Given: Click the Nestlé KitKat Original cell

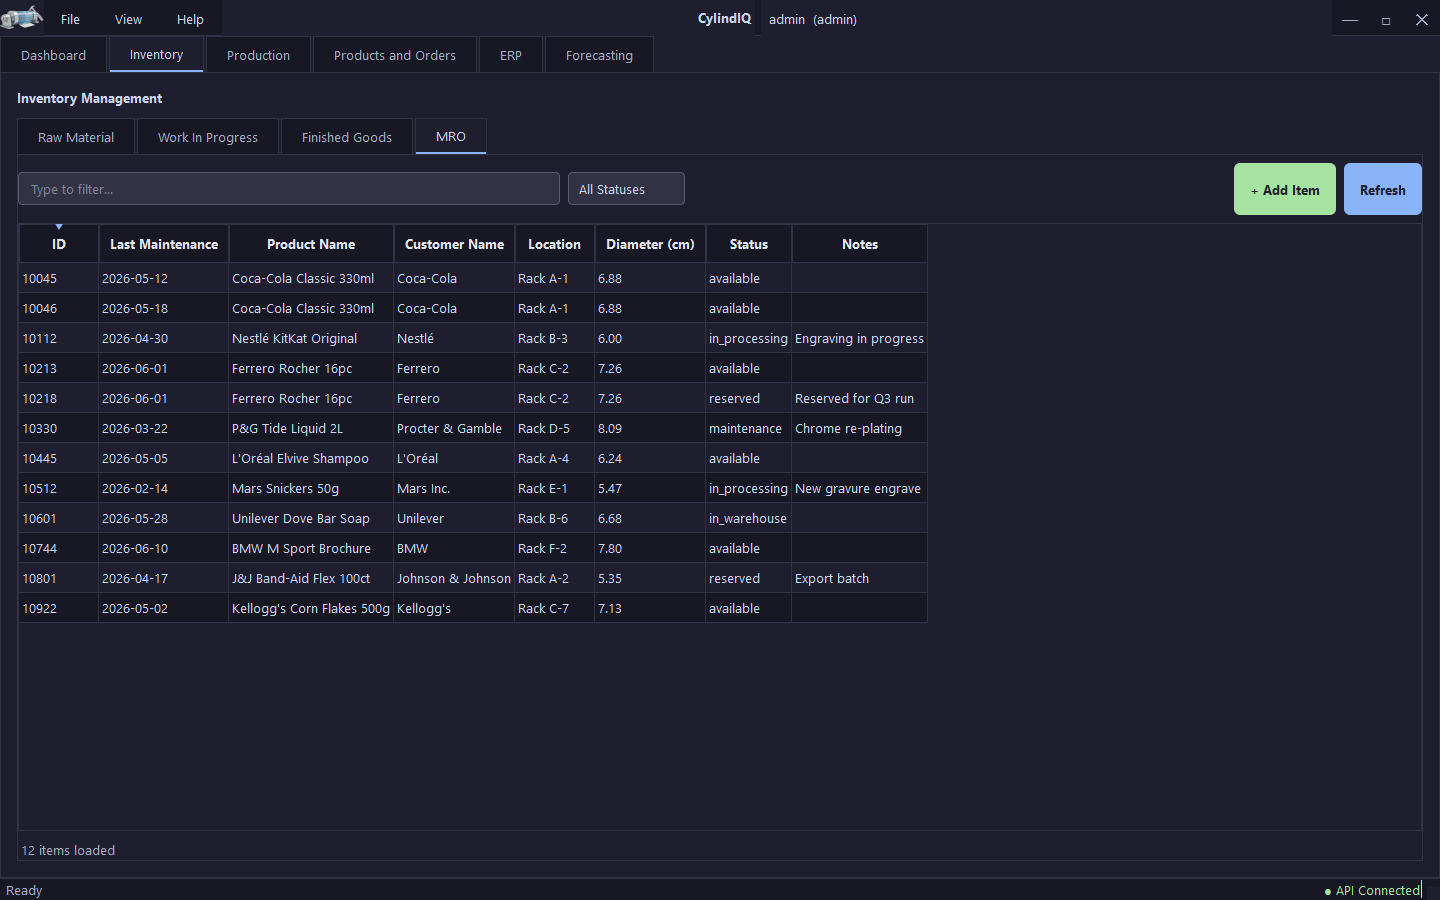Looking at the screenshot, I should [311, 338].
